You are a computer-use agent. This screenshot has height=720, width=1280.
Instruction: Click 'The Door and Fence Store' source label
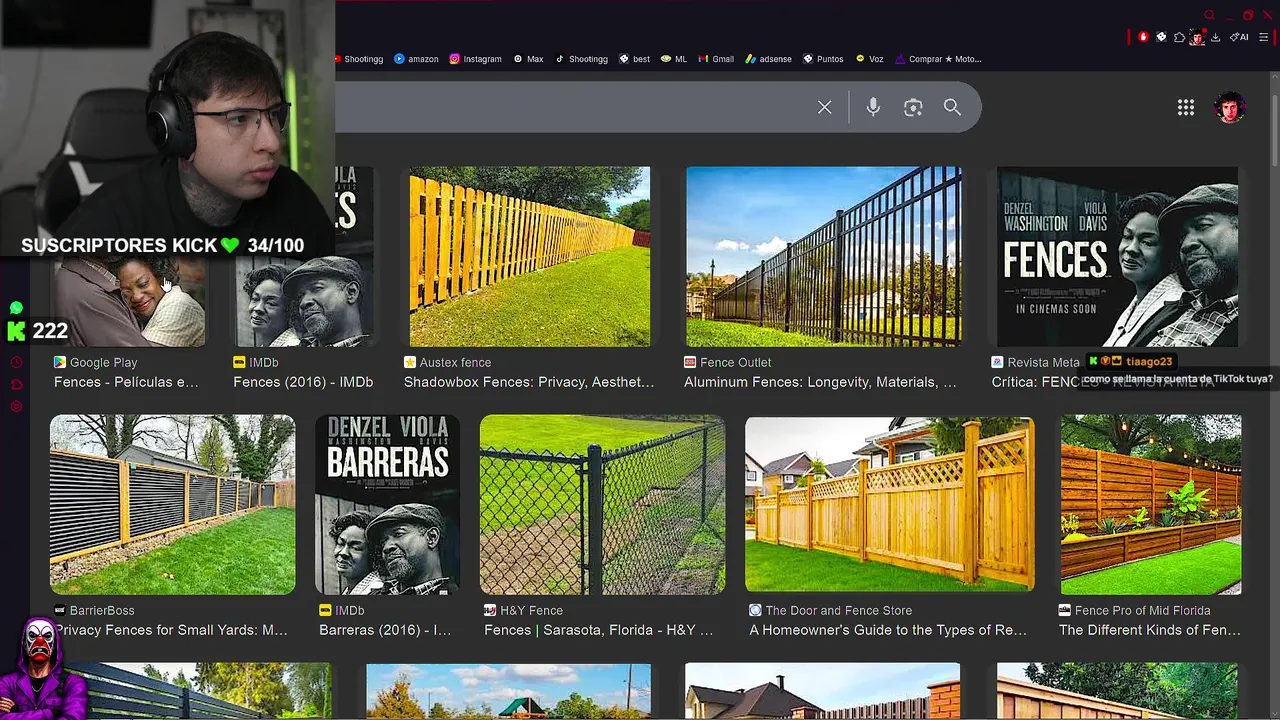pyautogui.click(x=838, y=611)
